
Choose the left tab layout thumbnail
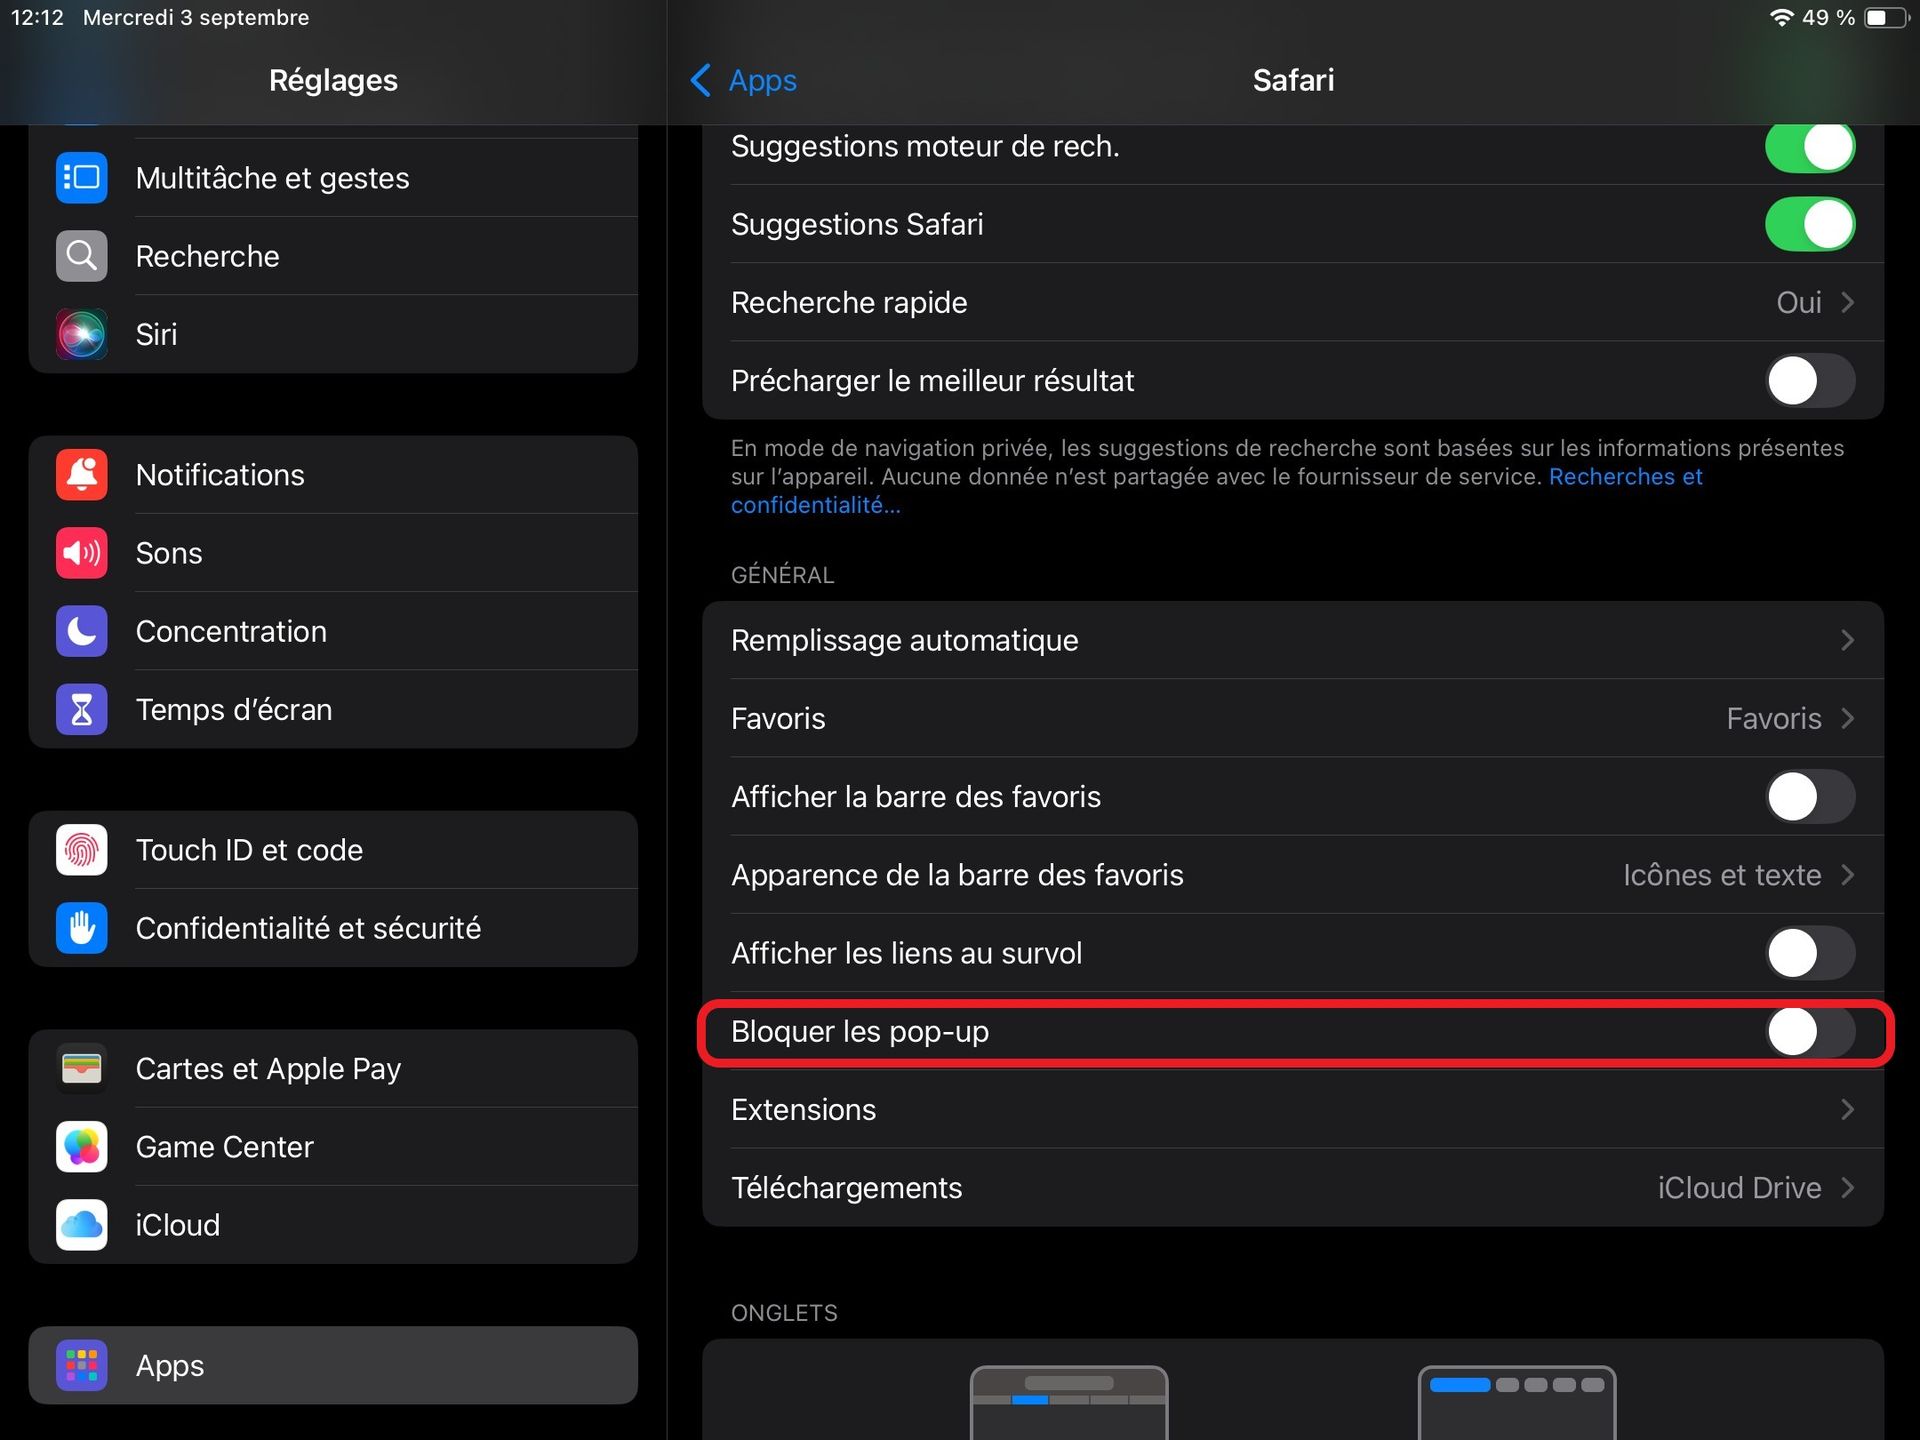click(x=1069, y=1402)
